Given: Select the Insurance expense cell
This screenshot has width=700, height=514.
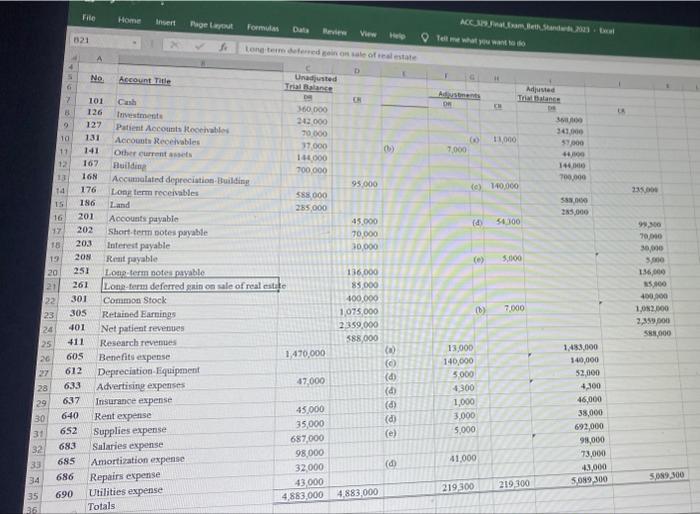Looking at the screenshot, I should tap(133, 401).
